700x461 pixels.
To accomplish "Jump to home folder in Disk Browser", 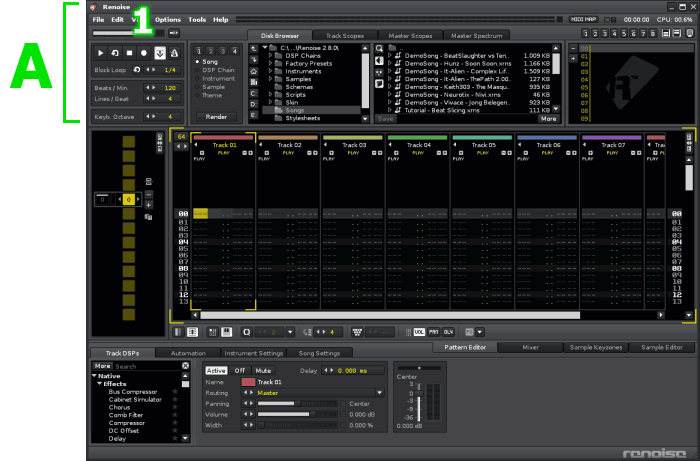I will coord(254,71).
